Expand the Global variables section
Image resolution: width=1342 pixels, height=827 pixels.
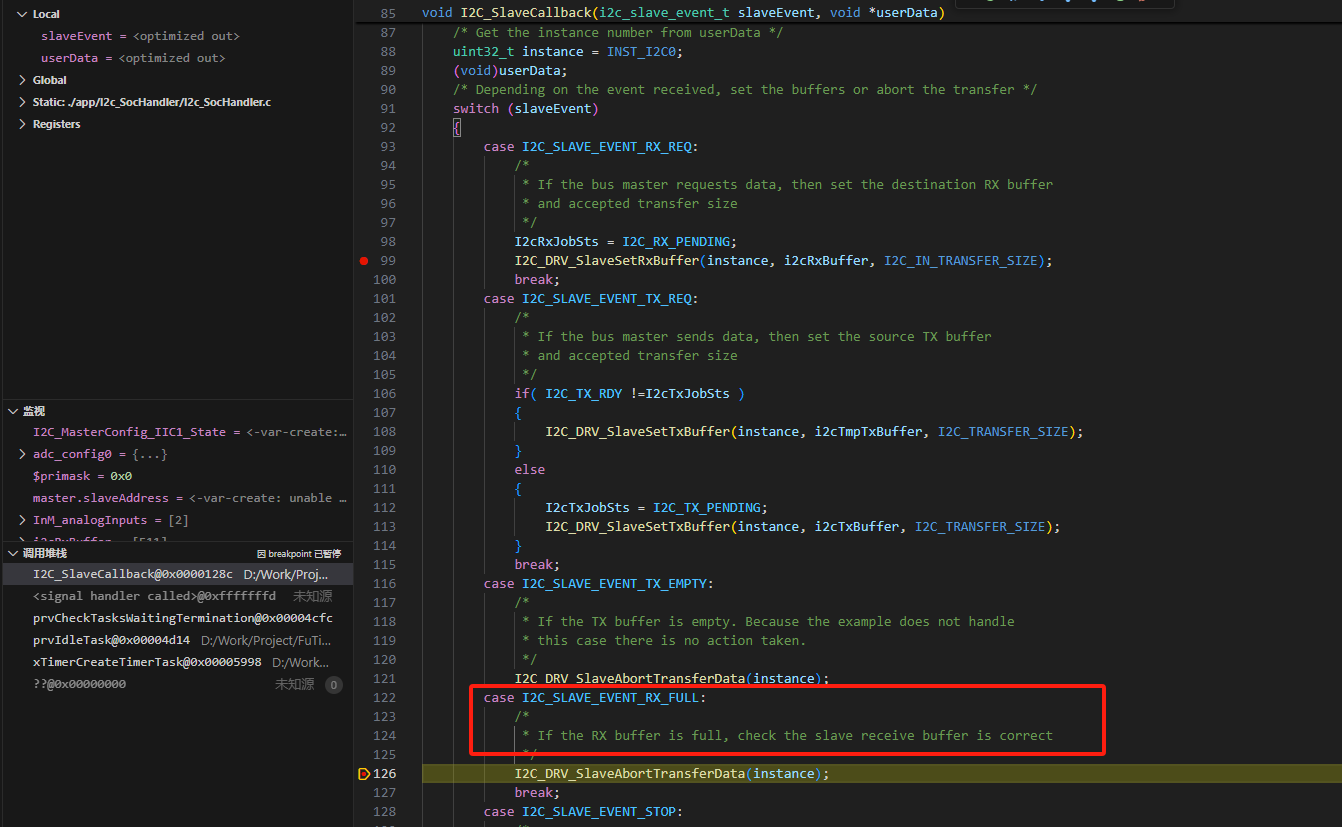coord(23,80)
